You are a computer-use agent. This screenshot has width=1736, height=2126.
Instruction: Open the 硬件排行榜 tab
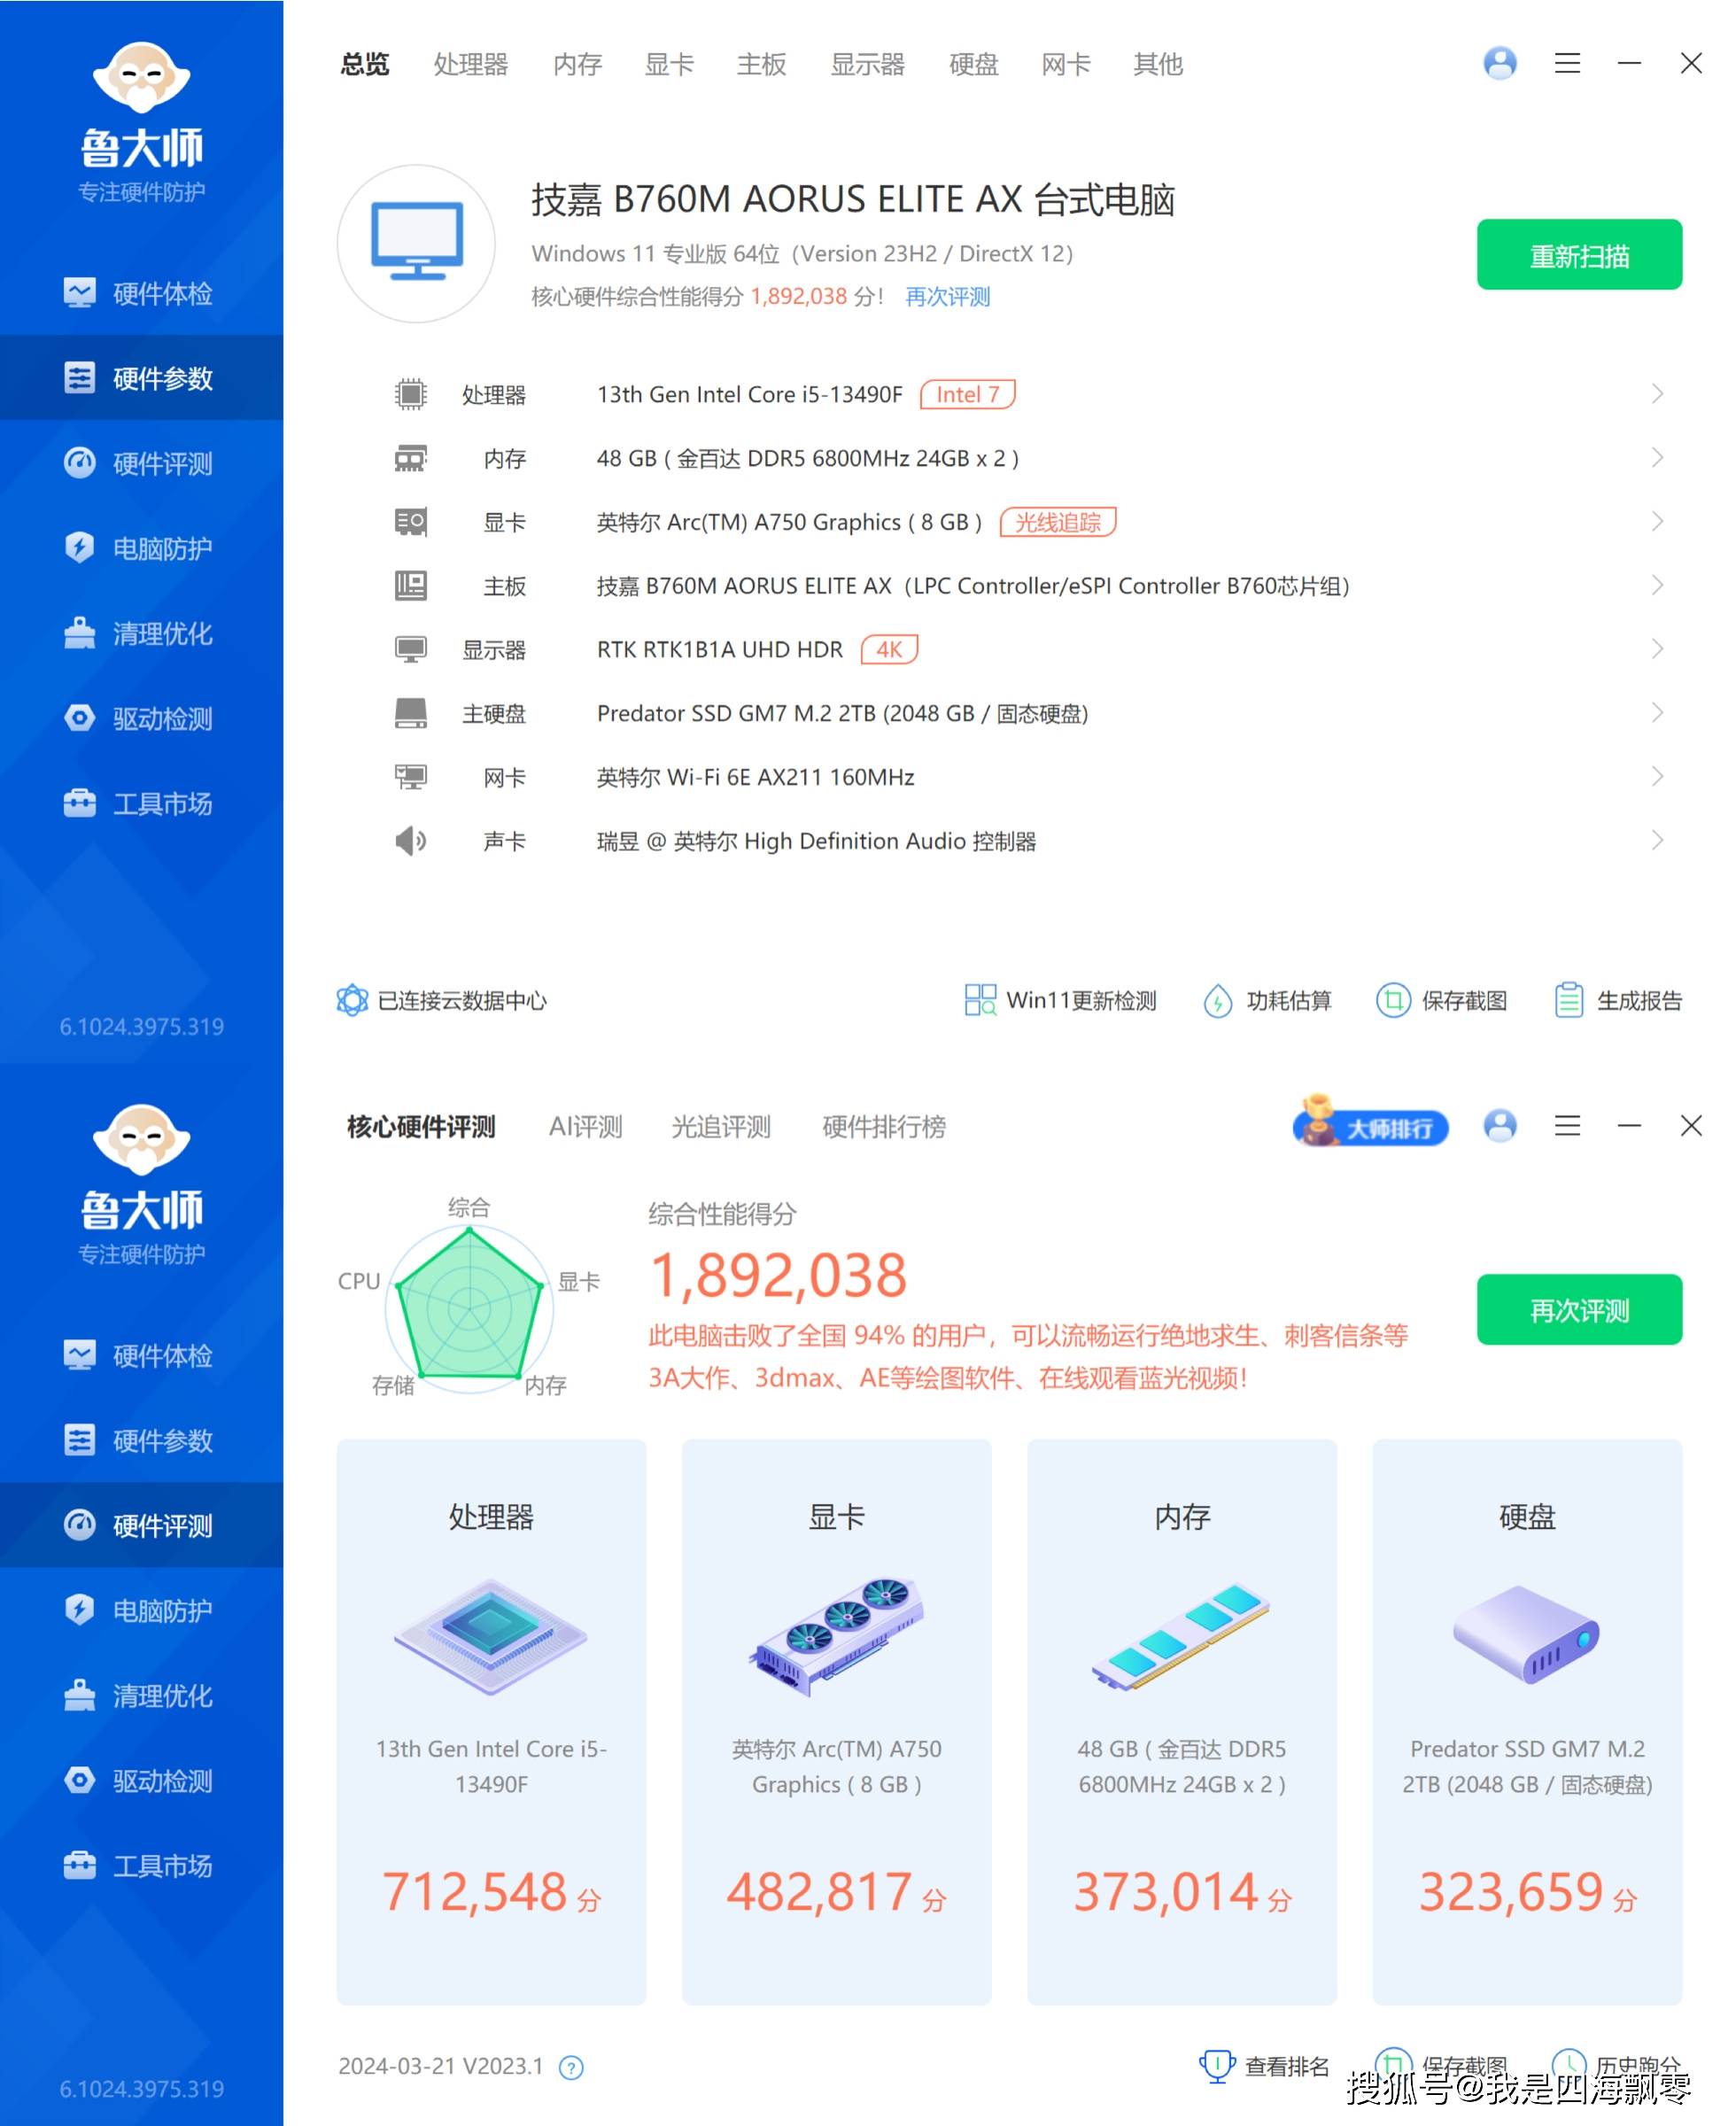pyautogui.click(x=883, y=1127)
